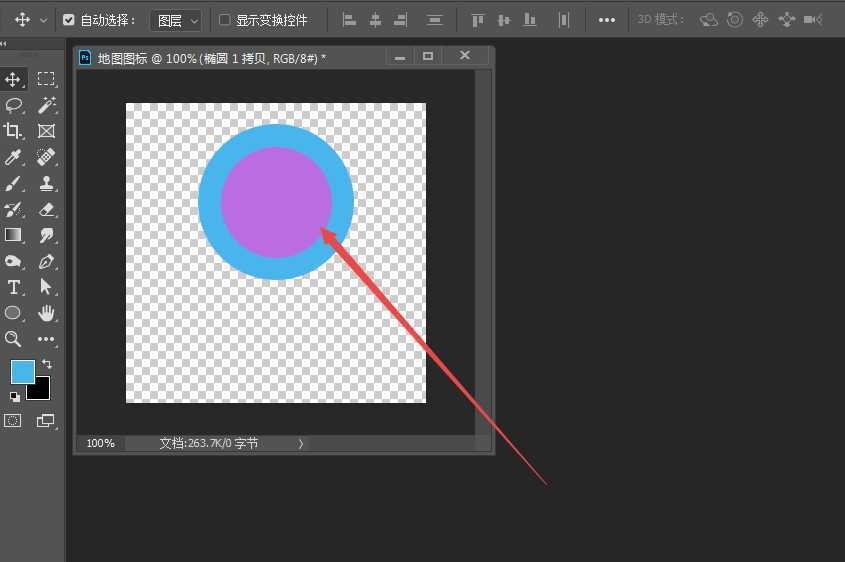Open the 图层 auto-select dropdown
The height and width of the screenshot is (562, 845).
[x=176, y=20]
